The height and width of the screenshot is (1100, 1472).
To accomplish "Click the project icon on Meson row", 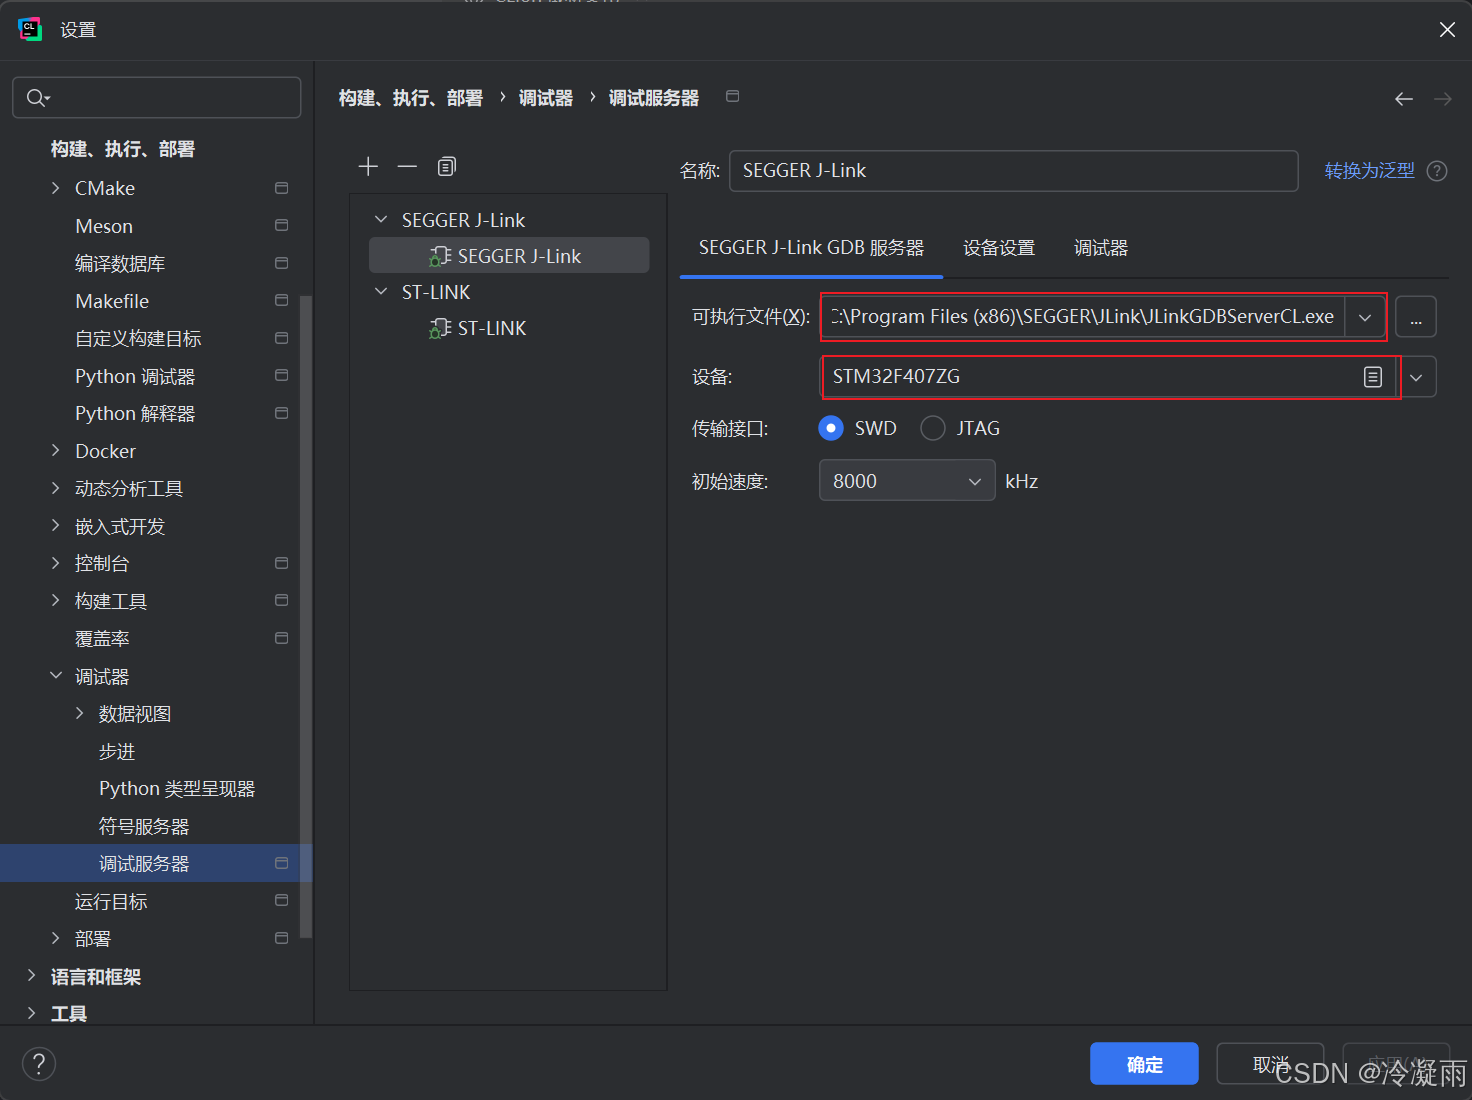I will (281, 225).
